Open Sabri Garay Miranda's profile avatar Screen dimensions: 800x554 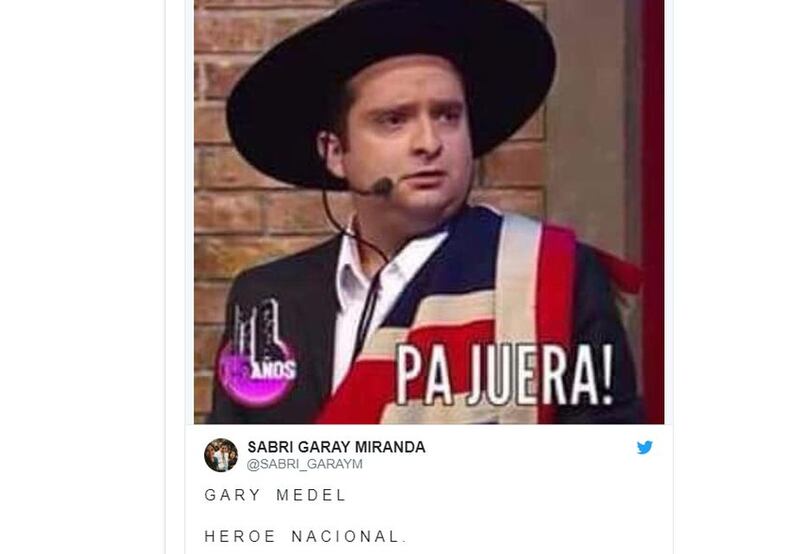[221, 455]
